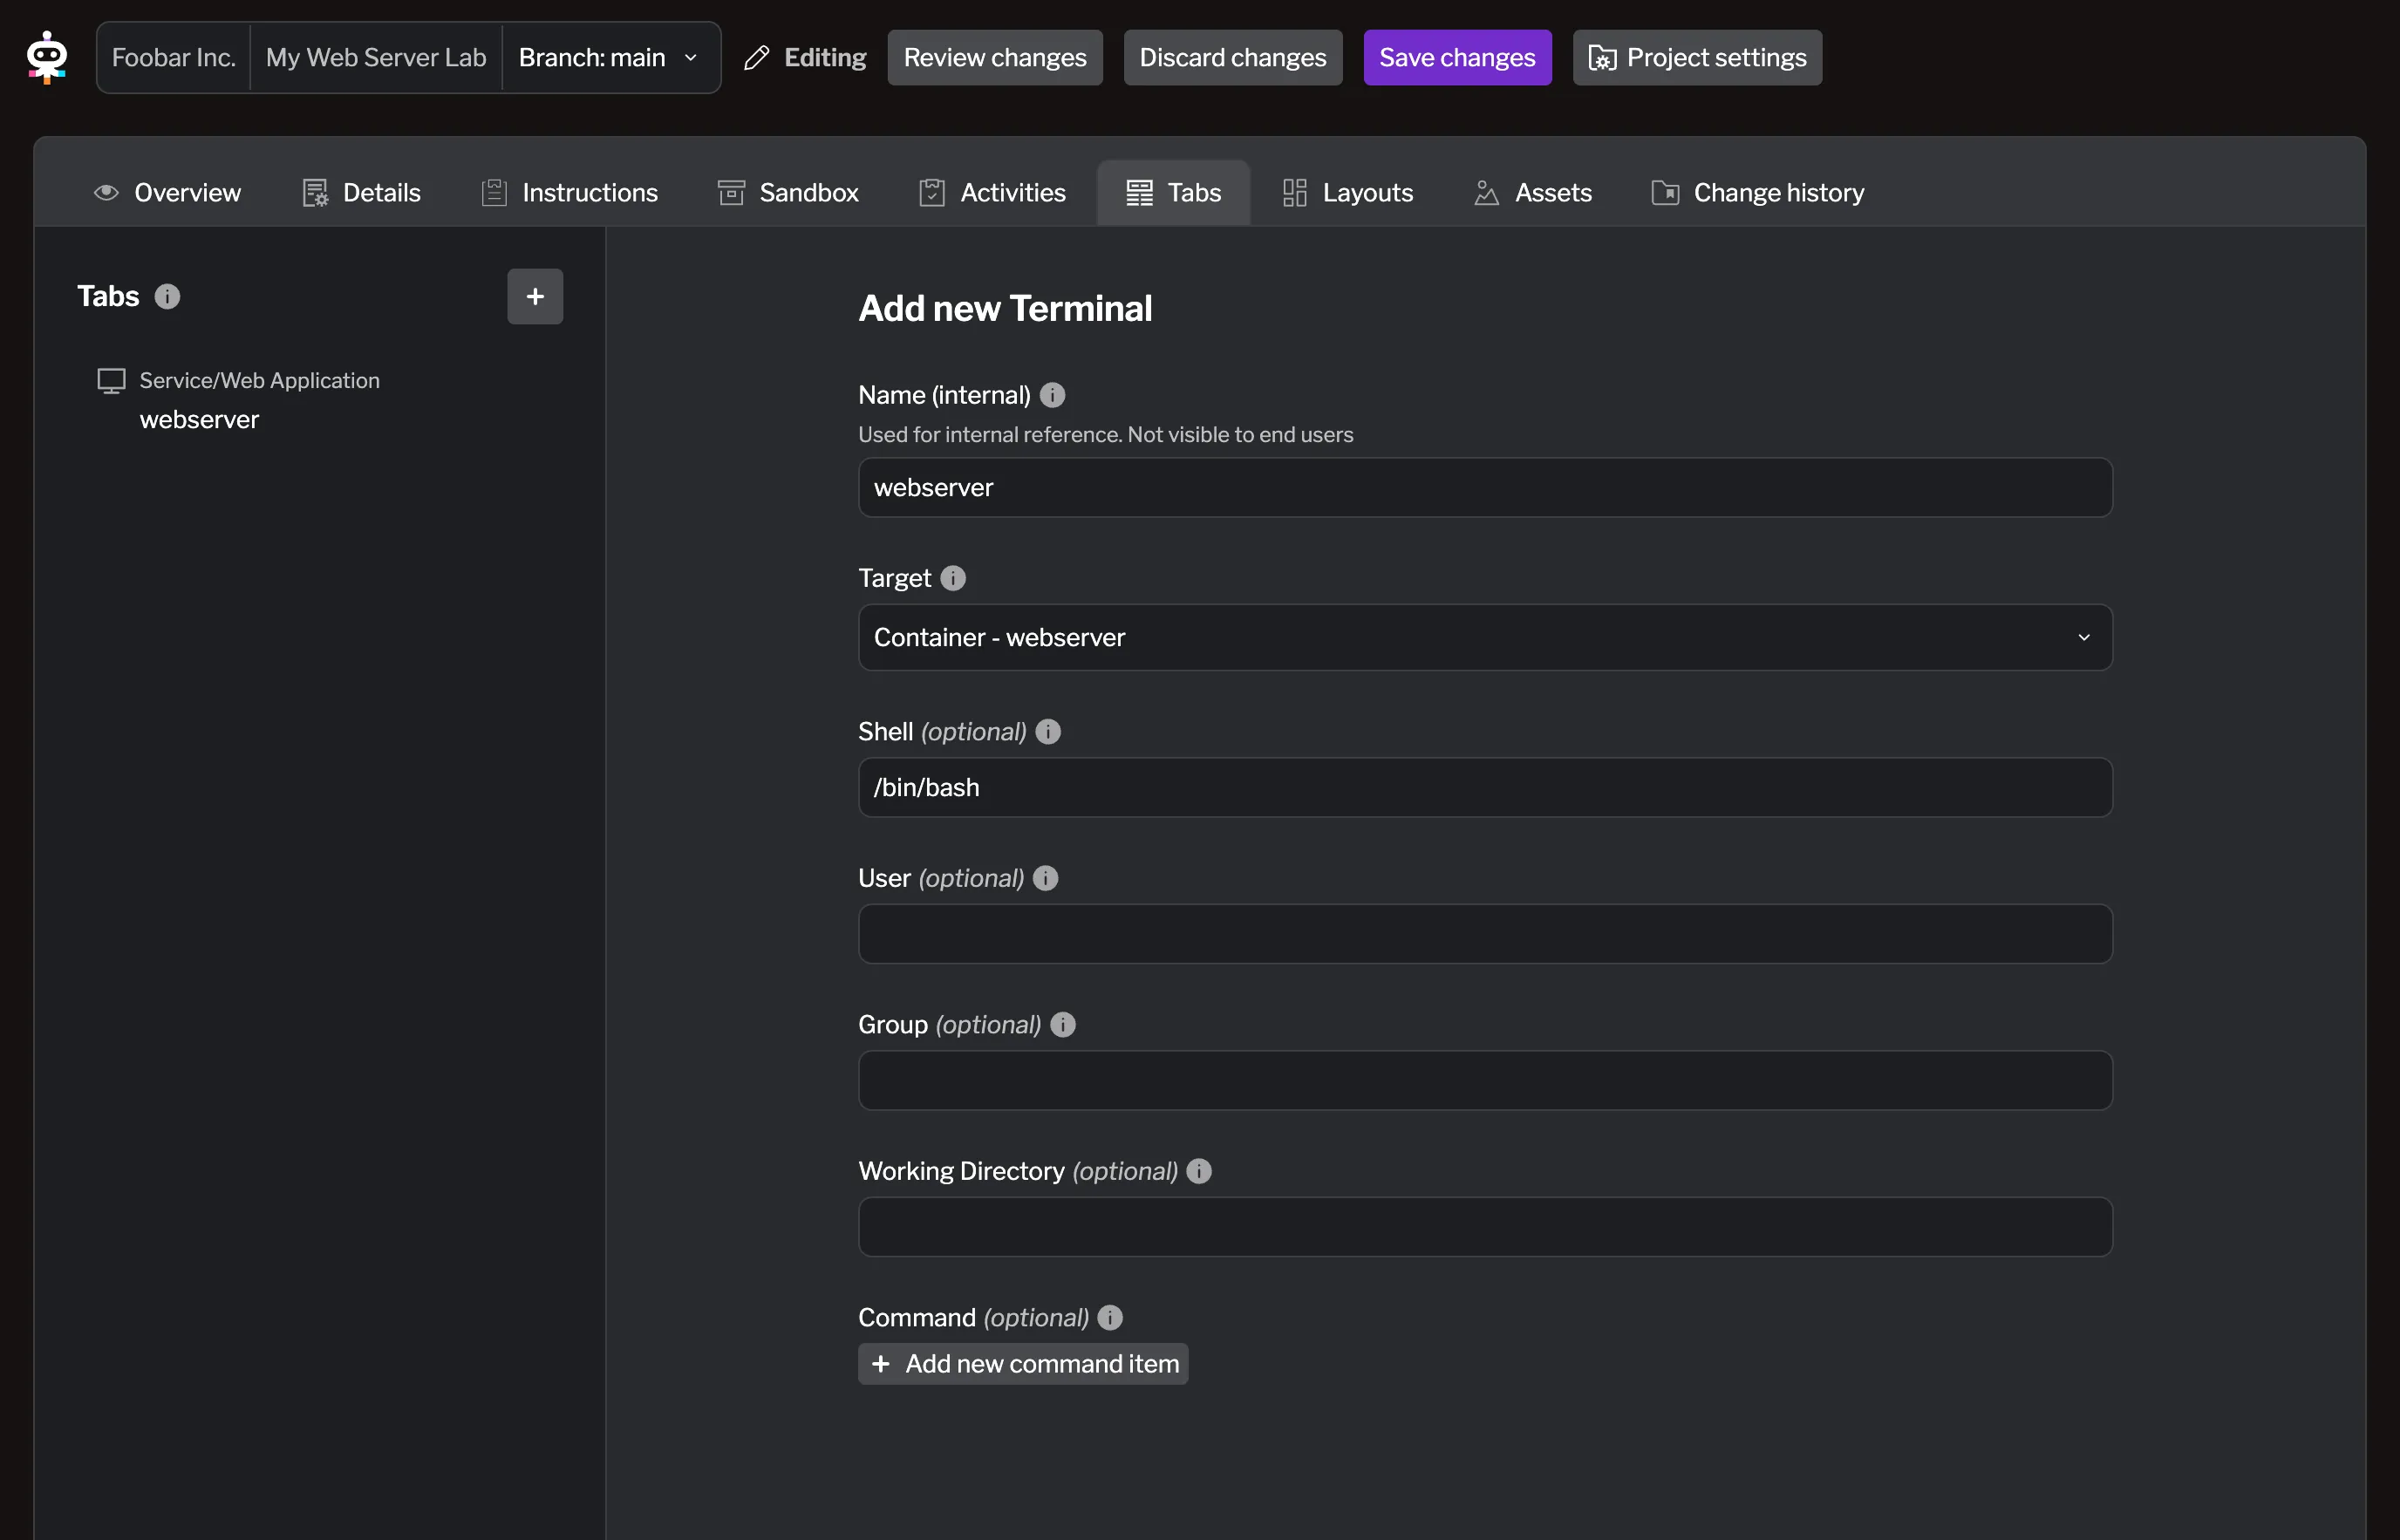Click info icon beside Target label
The height and width of the screenshot is (1540, 2400).
point(953,578)
